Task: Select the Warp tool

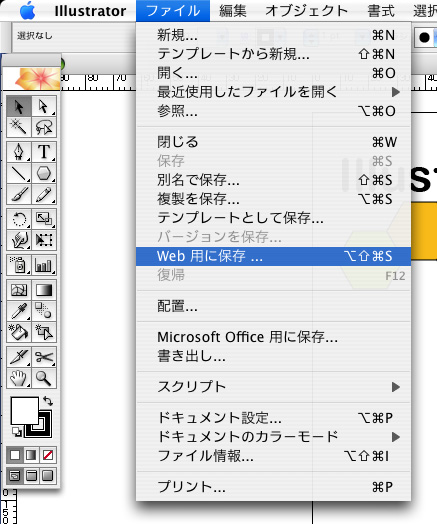Action: tap(19, 240)
